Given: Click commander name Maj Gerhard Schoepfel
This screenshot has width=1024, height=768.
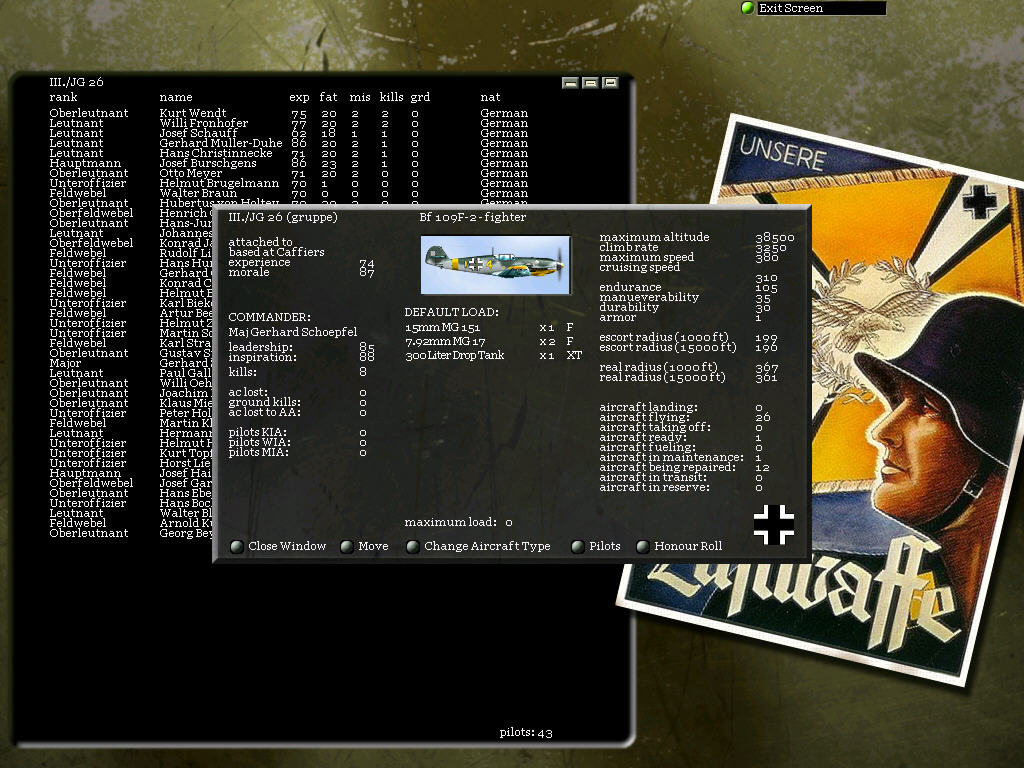Looking at the screenshot, I should 293,332.
